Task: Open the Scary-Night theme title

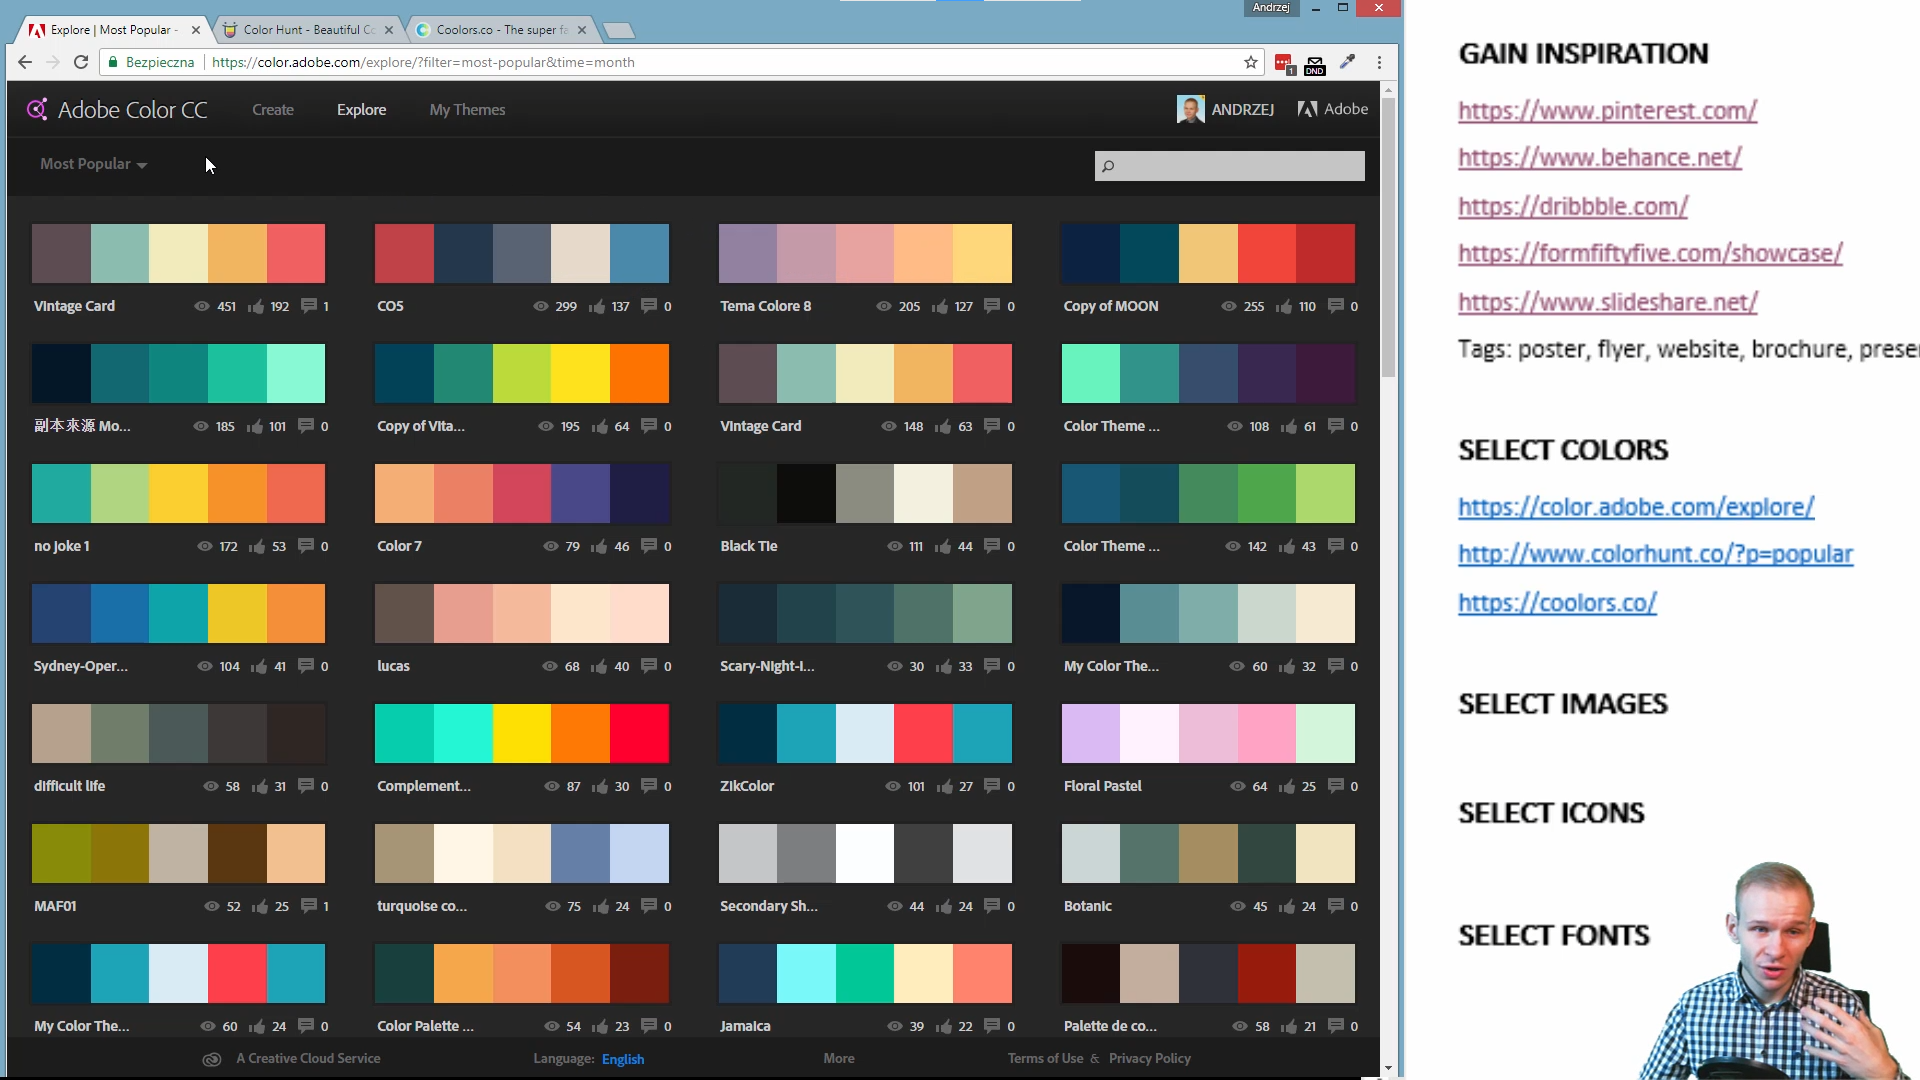Action: click(767, 666)
